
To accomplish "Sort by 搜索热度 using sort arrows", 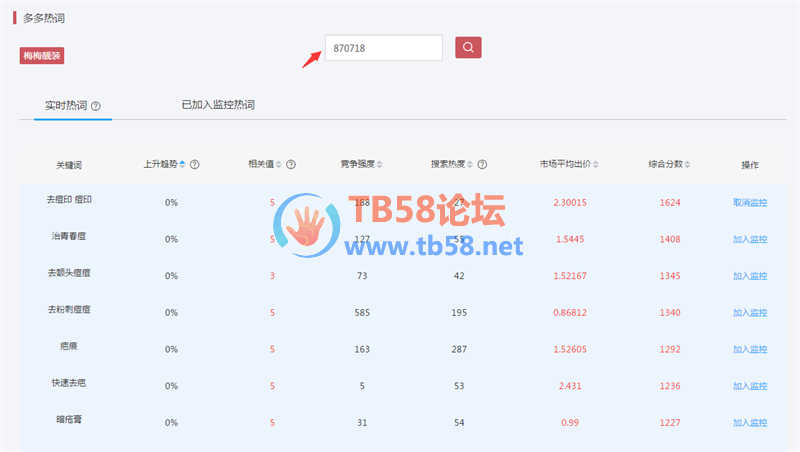I will [470, 164].
